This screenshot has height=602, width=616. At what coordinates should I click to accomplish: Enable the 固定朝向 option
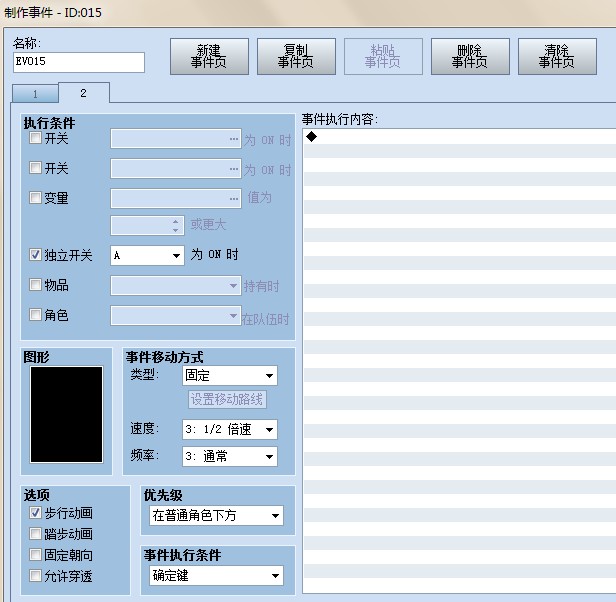pos(35,554)
